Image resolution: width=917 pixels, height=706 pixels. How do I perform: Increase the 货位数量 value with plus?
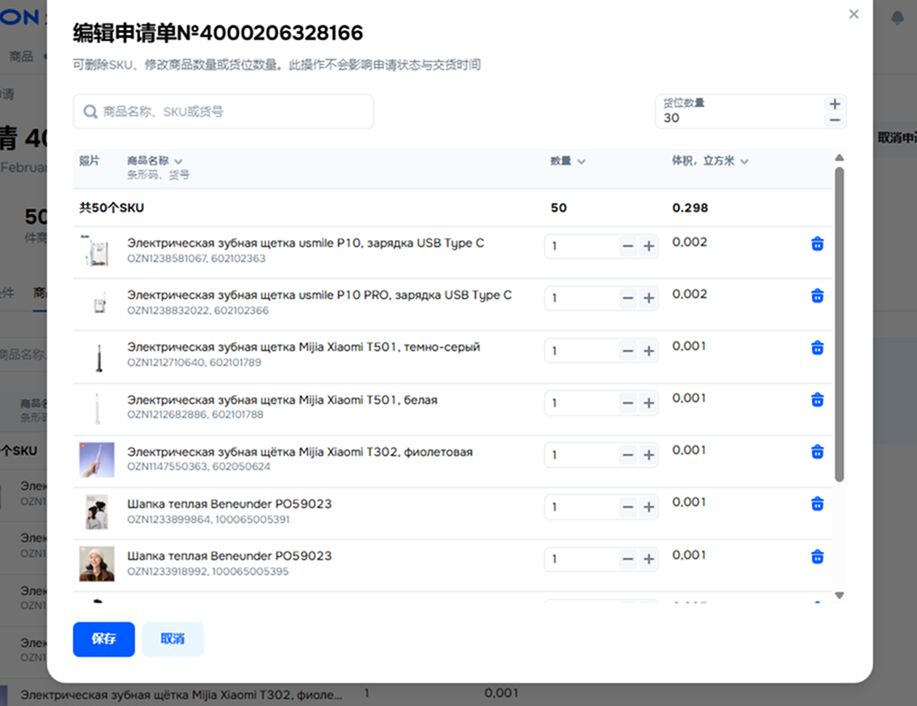click(835, 104)
